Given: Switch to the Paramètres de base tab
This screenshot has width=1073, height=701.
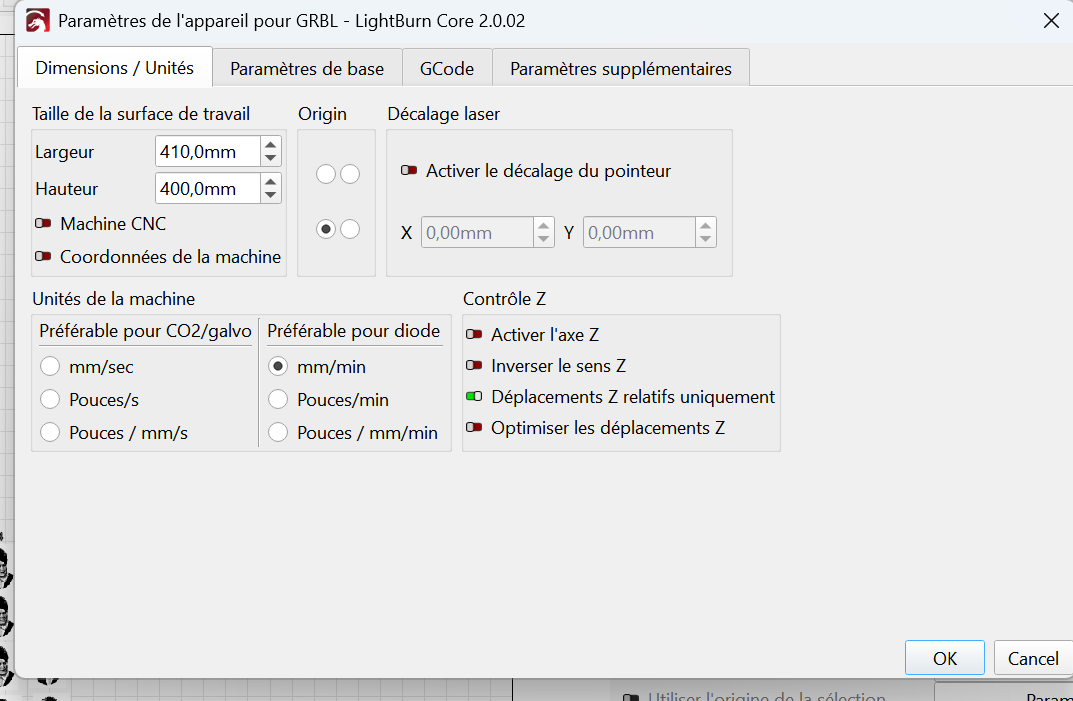Looking at the screenshot, I should (307, 68).
